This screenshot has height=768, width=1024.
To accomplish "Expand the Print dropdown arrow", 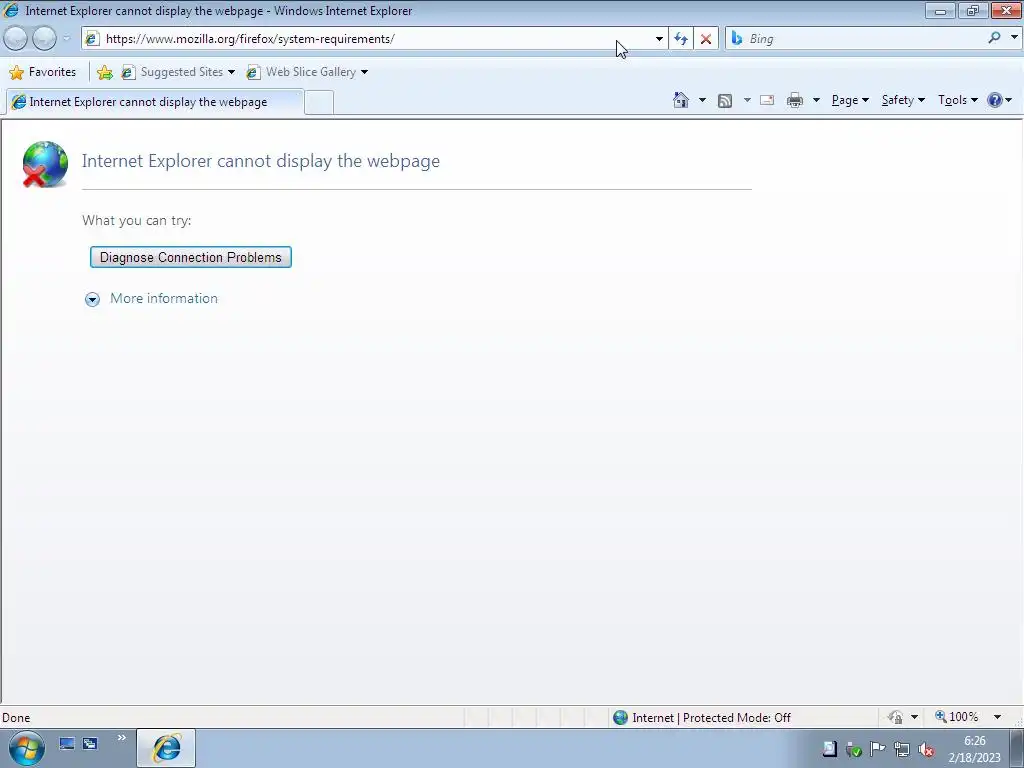I will pos(816,100).
